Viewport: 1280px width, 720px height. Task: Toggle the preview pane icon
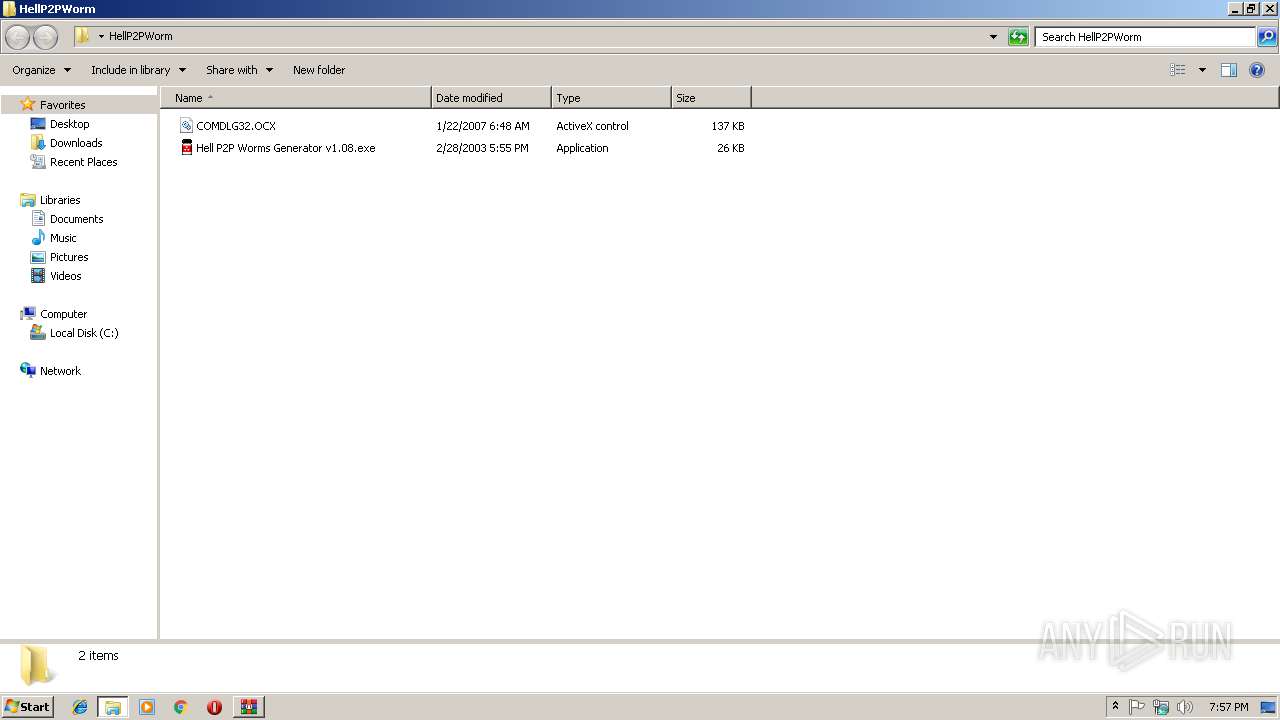point(1229,70)
